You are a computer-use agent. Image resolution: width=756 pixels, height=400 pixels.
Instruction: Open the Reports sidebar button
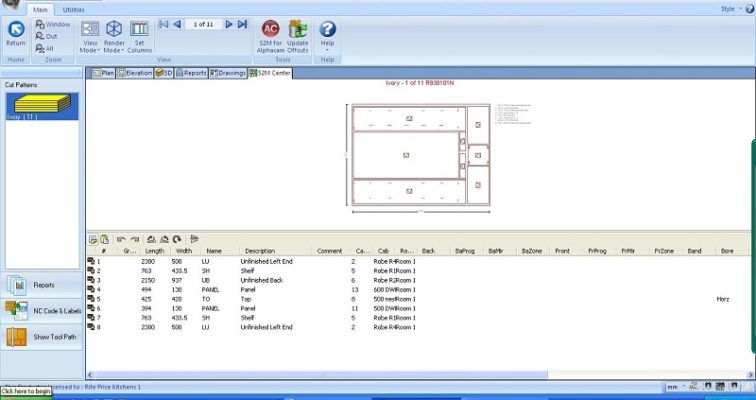(x=42, y=285)
